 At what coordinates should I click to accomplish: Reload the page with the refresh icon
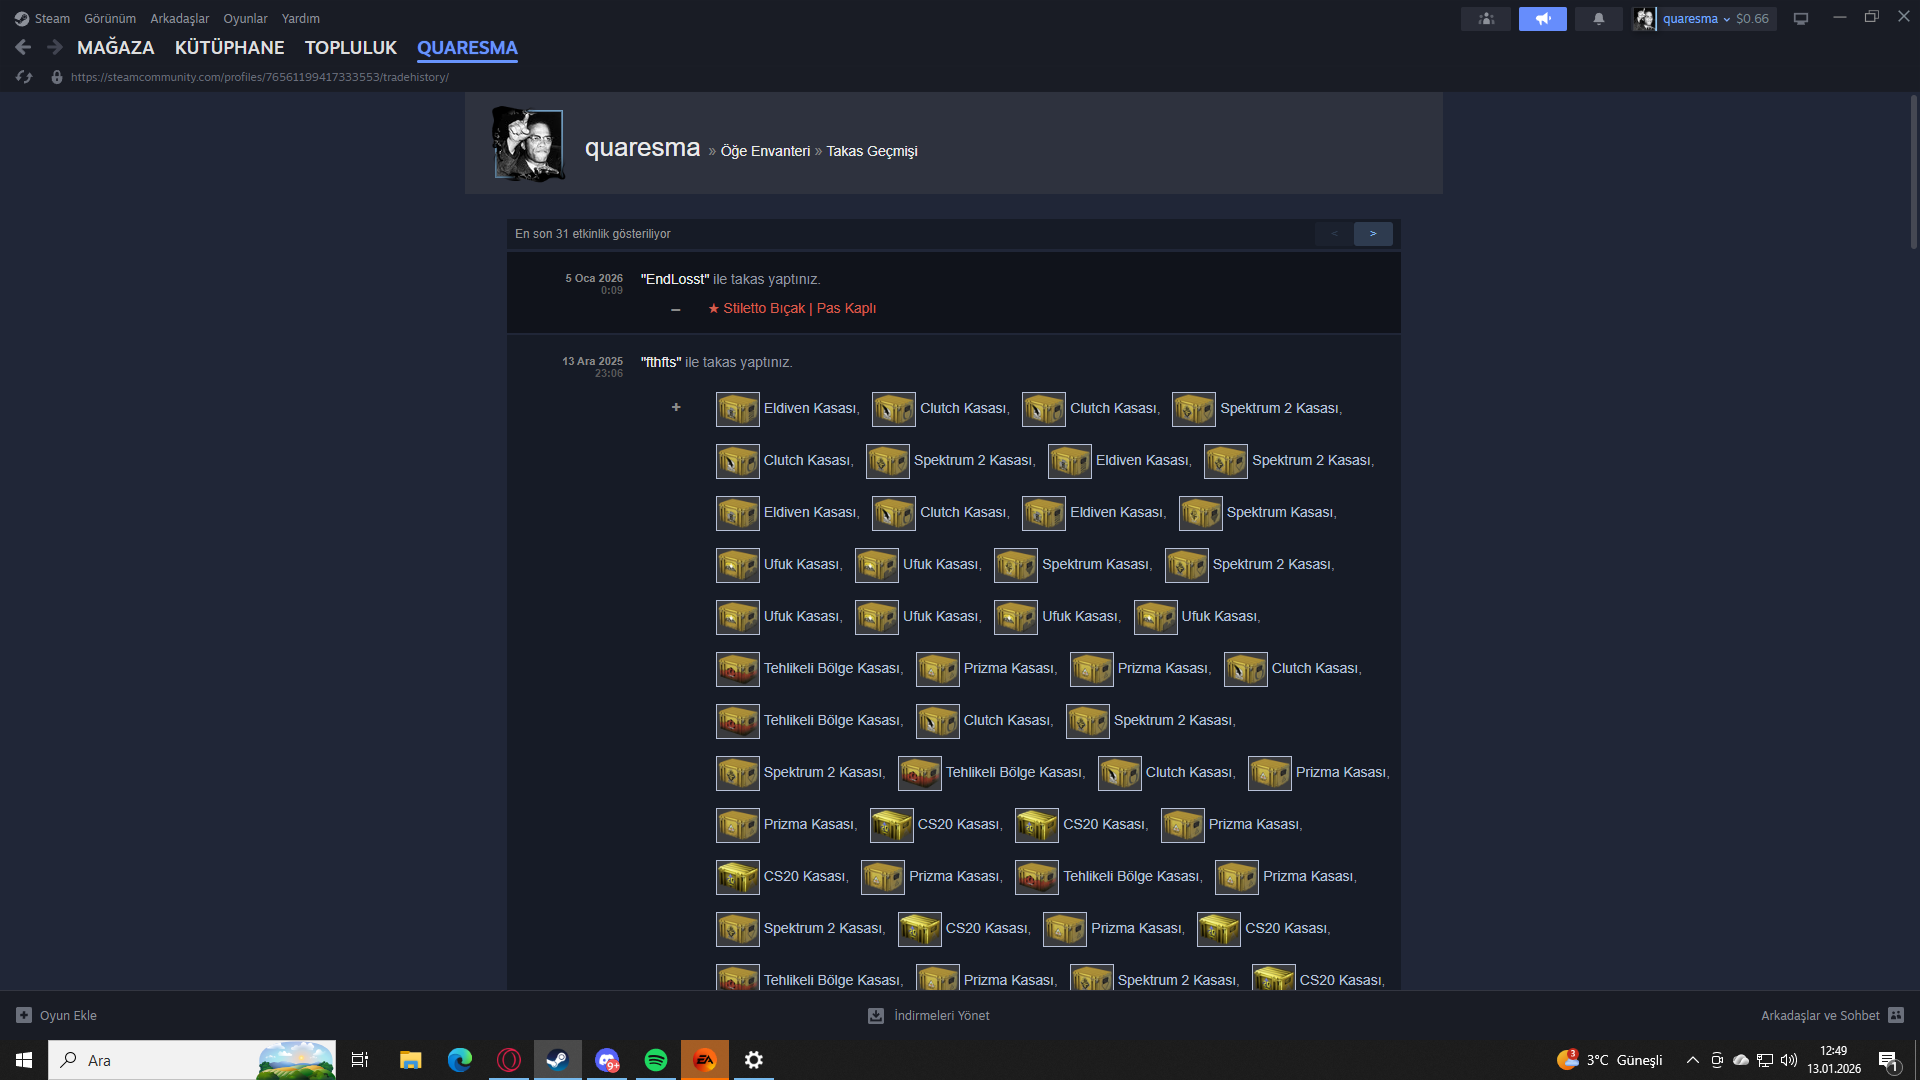(x=24, y=77)
